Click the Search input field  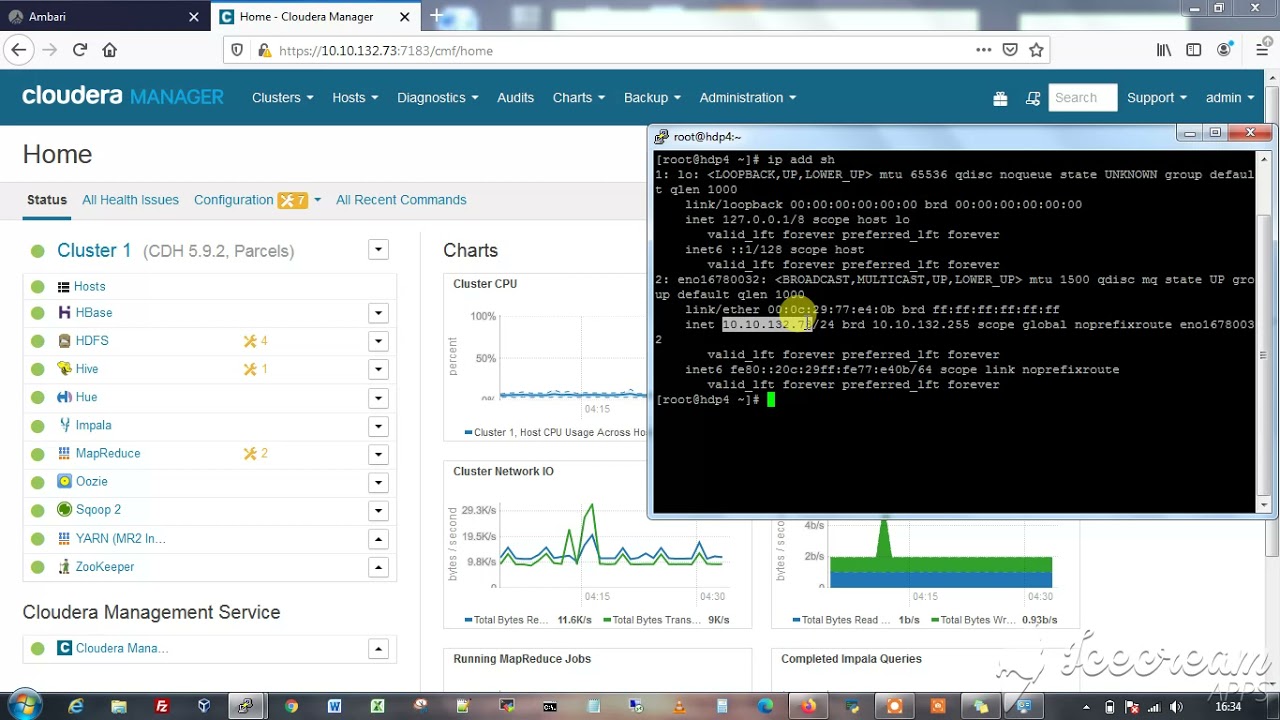[1082, 98]
